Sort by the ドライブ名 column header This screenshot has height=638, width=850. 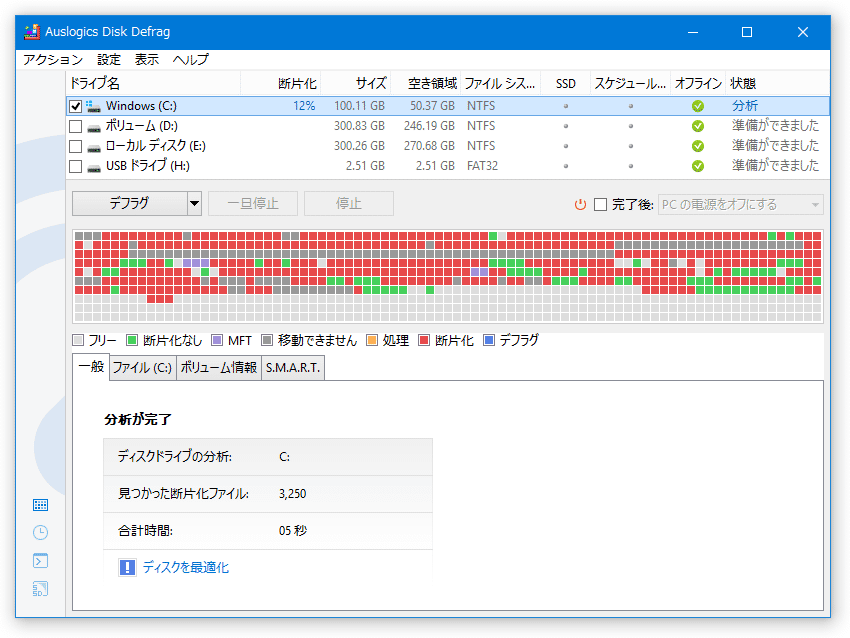[x=153, y=83]
